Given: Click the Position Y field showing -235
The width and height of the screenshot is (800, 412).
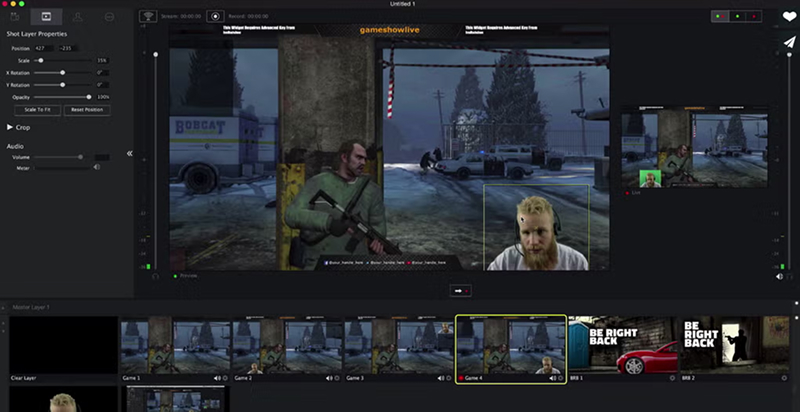Looking at the screenshot, I should click(68, 48).
